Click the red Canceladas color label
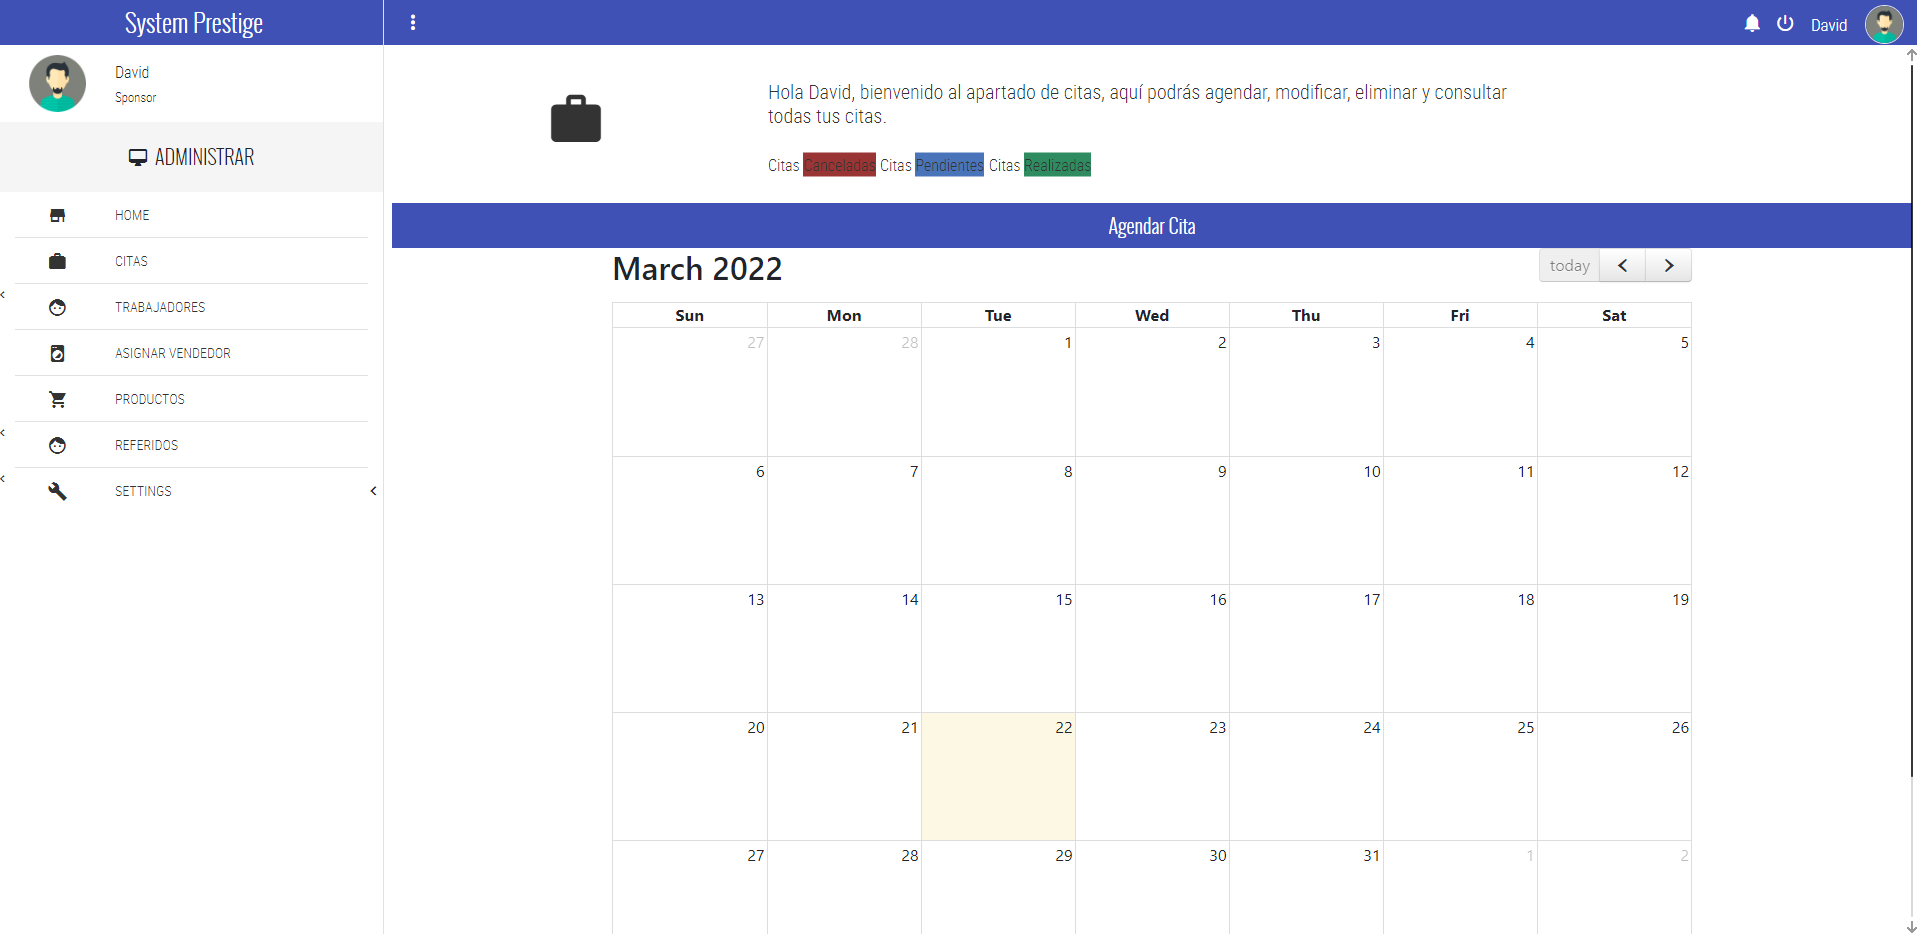Viewport: 1917px width, 934px height. pos(839,165)
